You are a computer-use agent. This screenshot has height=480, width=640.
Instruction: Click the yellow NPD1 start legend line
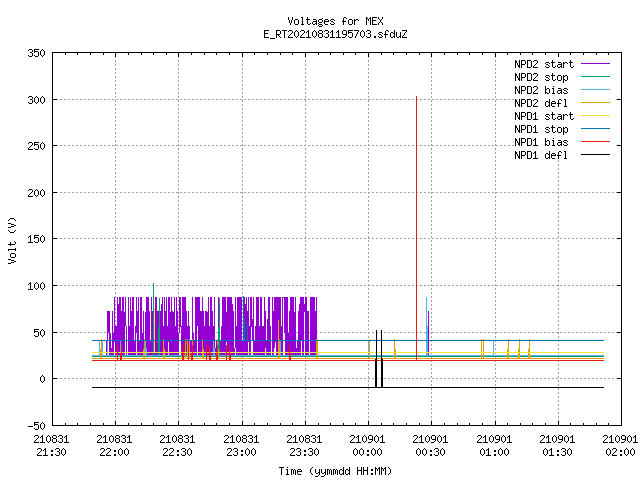(x=596, y=116)
